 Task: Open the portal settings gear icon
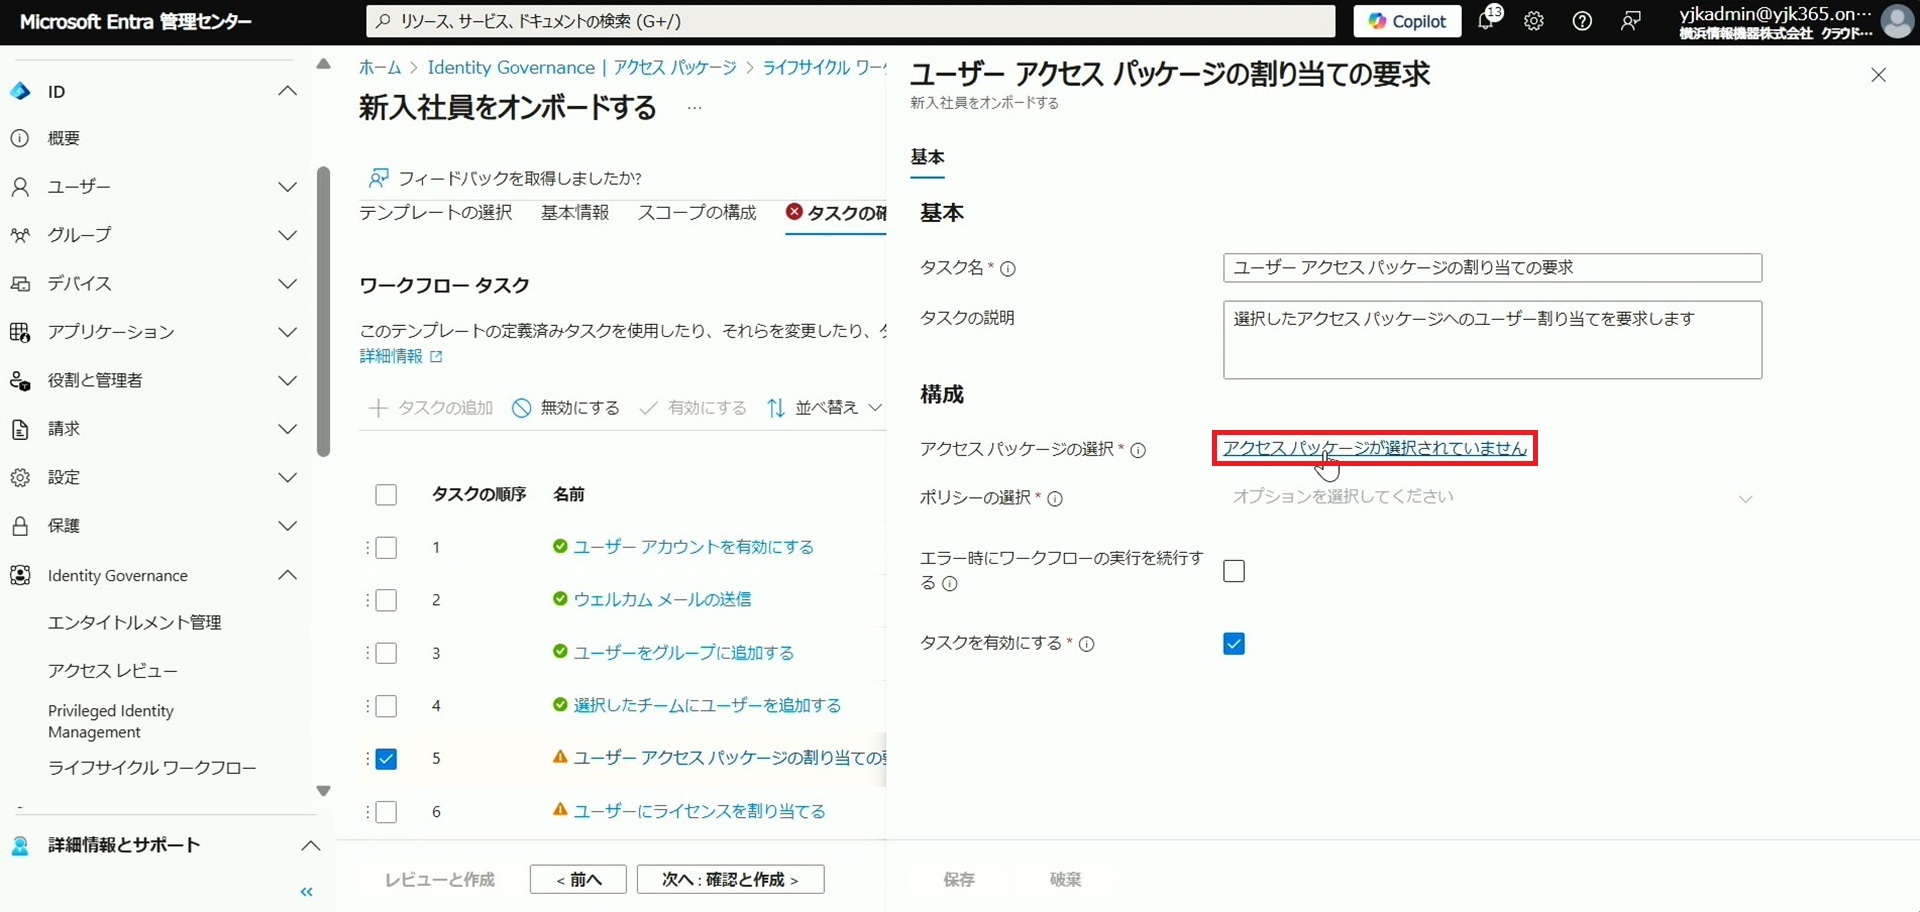pyautogui.click(x=1534, y=21)
